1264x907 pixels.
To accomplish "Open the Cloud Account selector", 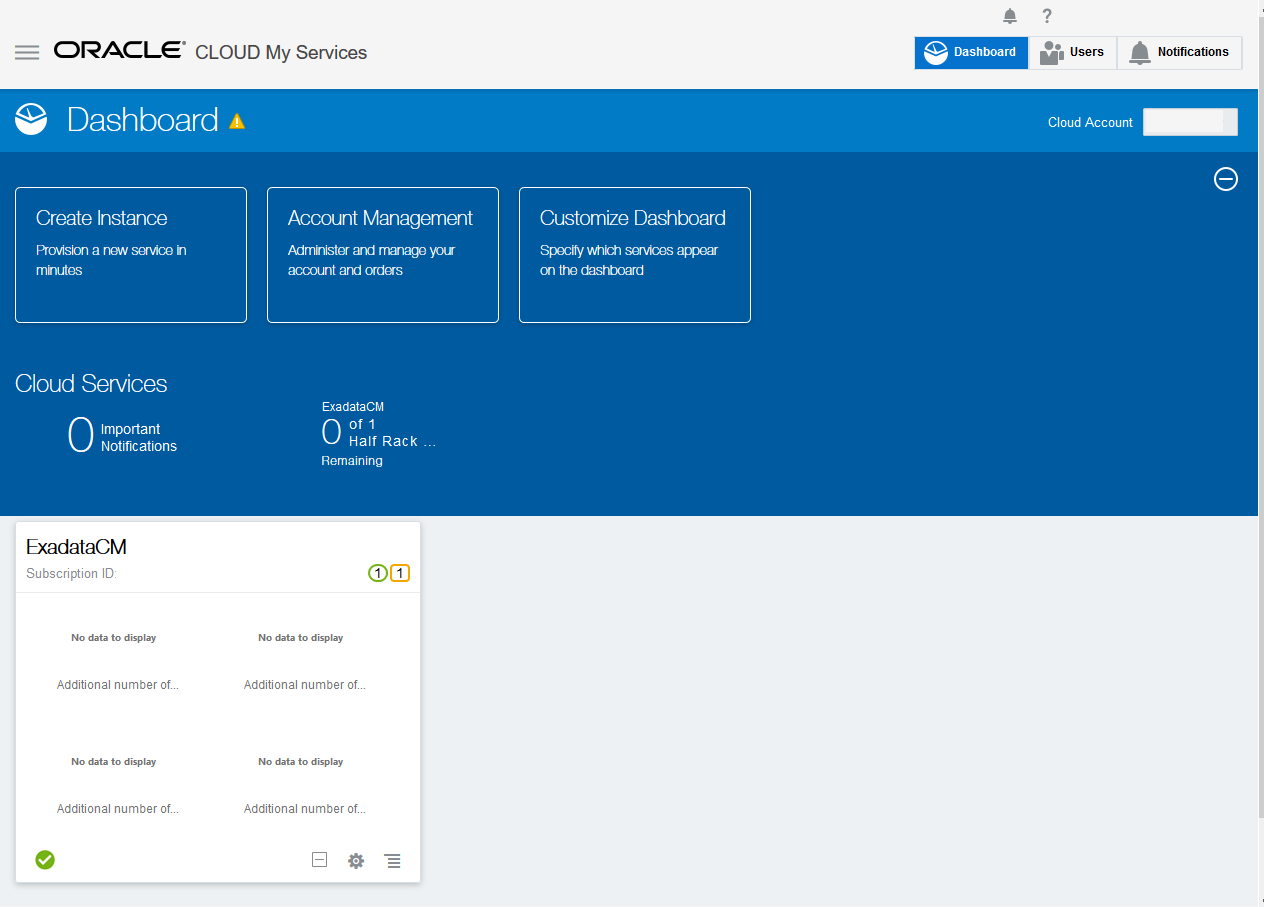I will click(x=1190, y=121).
